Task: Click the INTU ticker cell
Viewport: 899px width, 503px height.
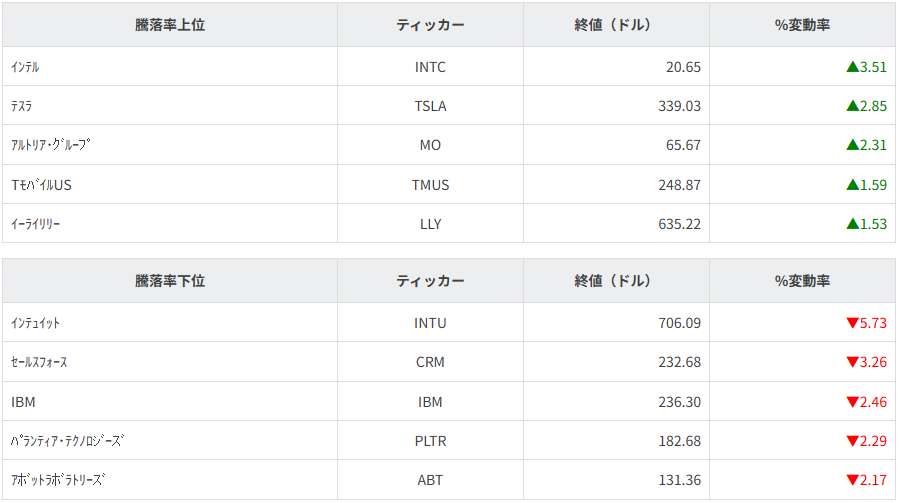Action: [x=430, y=323]
